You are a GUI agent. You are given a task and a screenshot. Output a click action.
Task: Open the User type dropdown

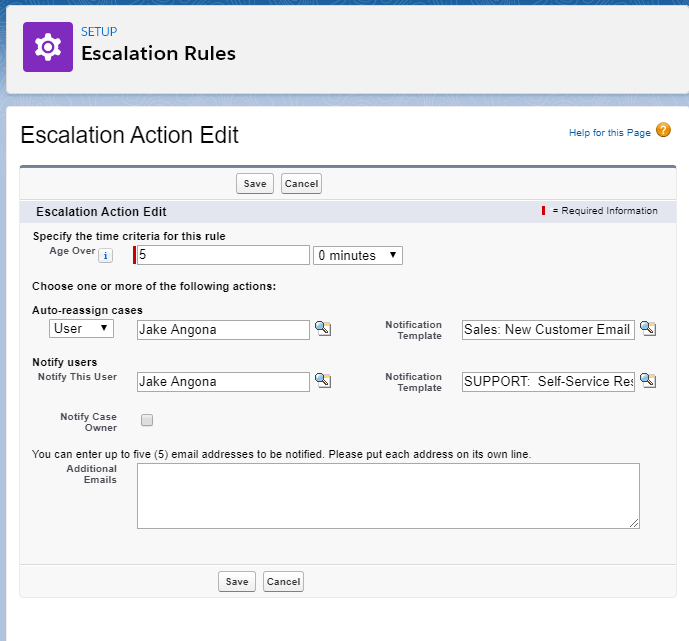click(x=81, y=329)
